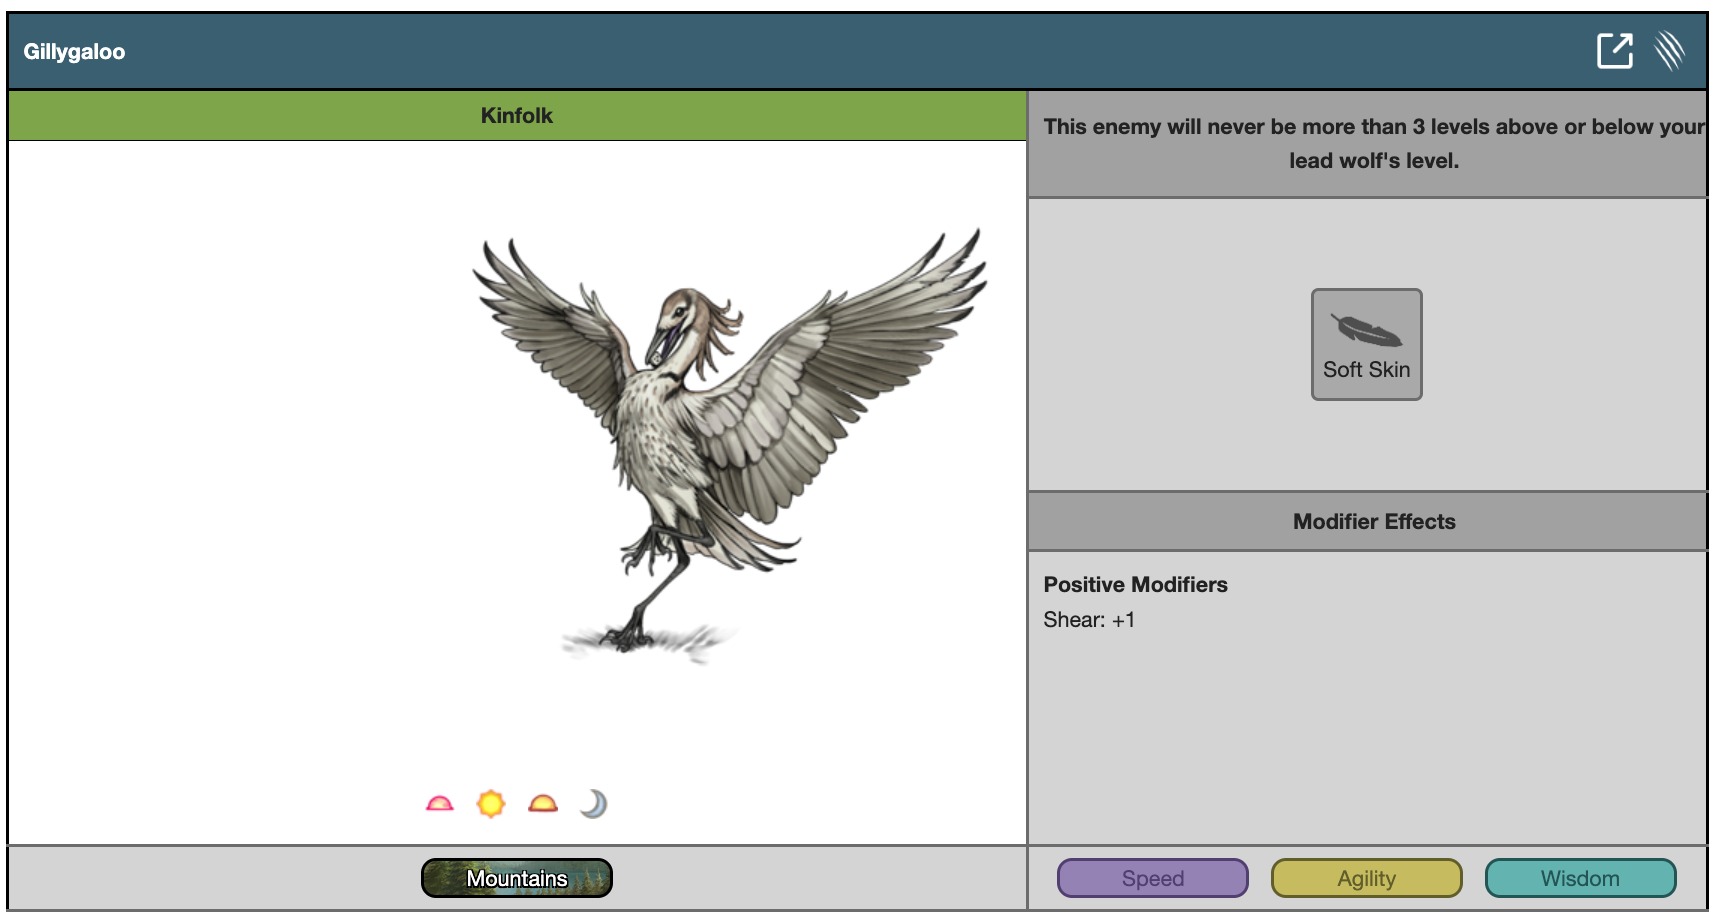Viewport: 1717px width, 924px height.
Task: Click the claw marks icon in header
Action: (1669, 50)
